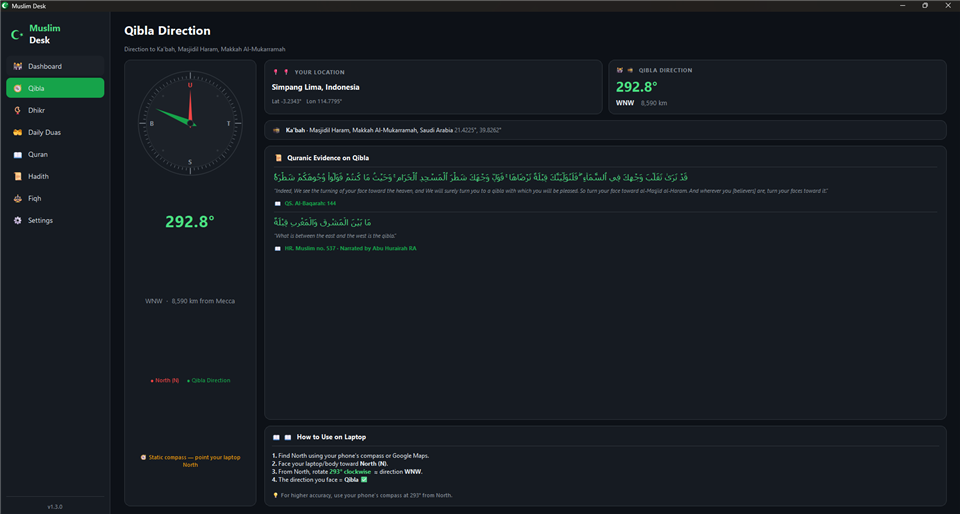Viewport: 960px width, 514px height.
Task: Click the How to Use on Laptop heading
Action: tap(331, 437)
